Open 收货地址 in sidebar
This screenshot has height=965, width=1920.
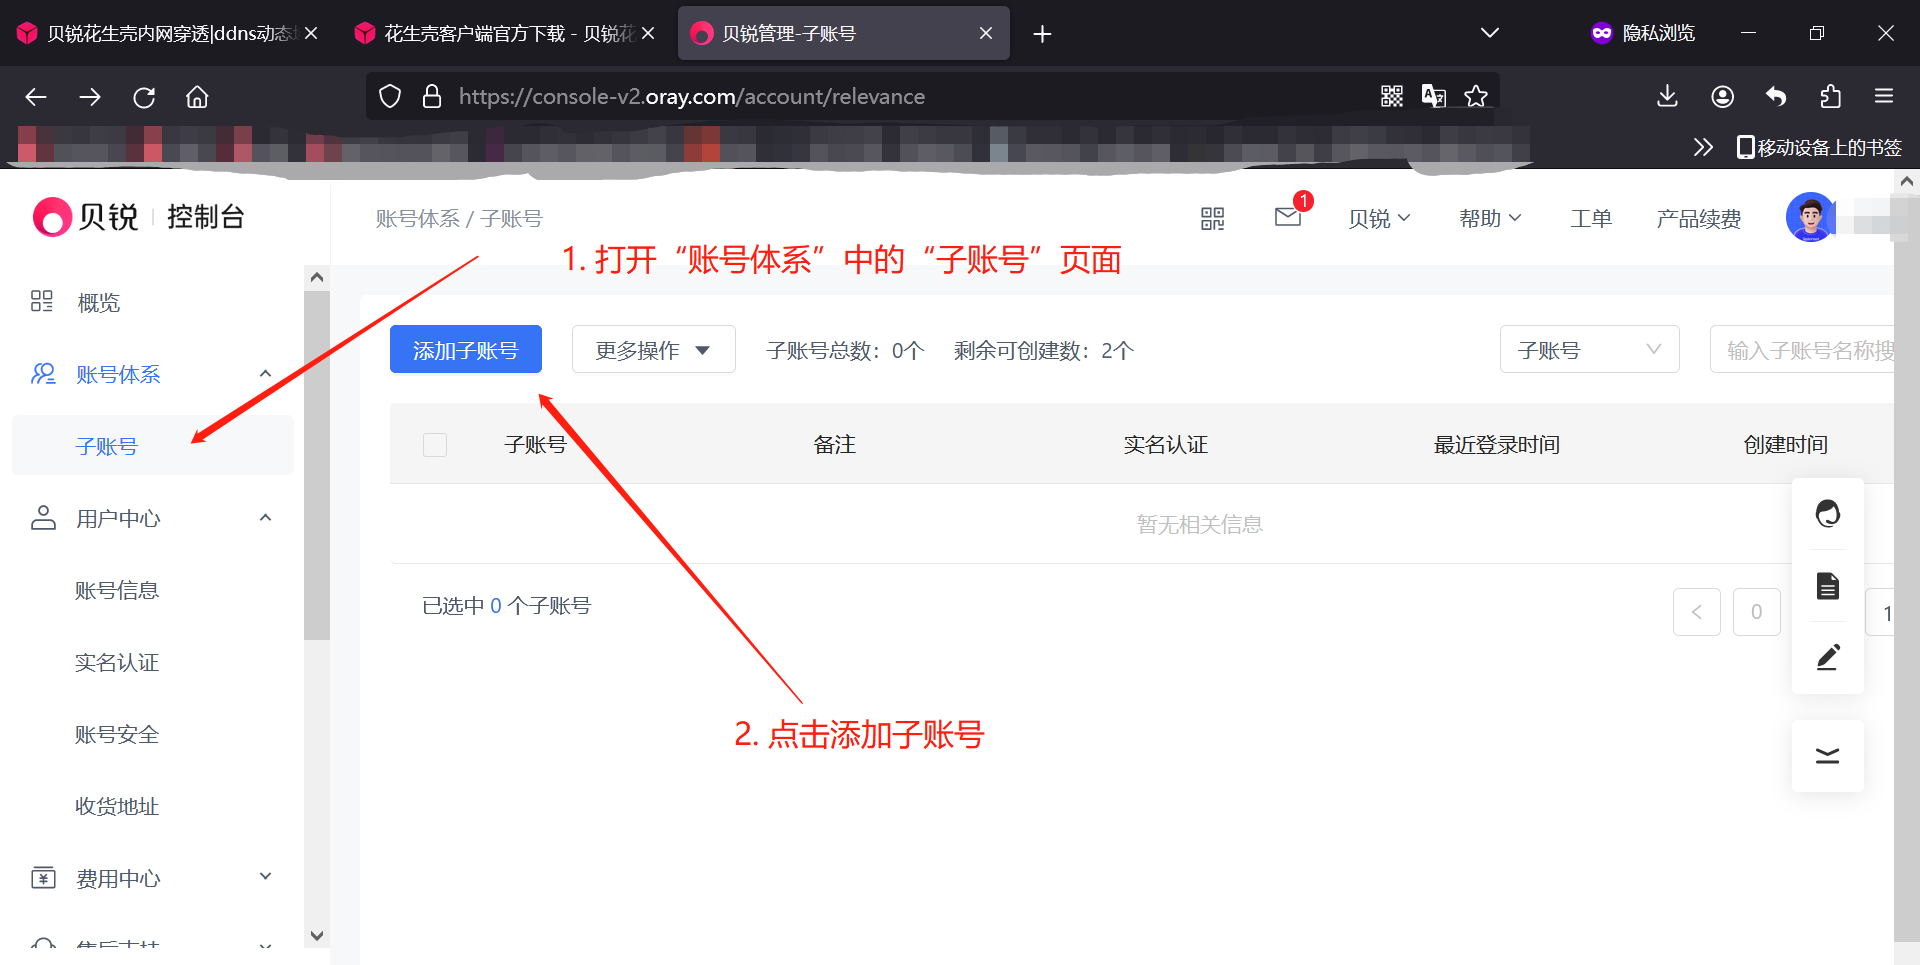point(117,807)
